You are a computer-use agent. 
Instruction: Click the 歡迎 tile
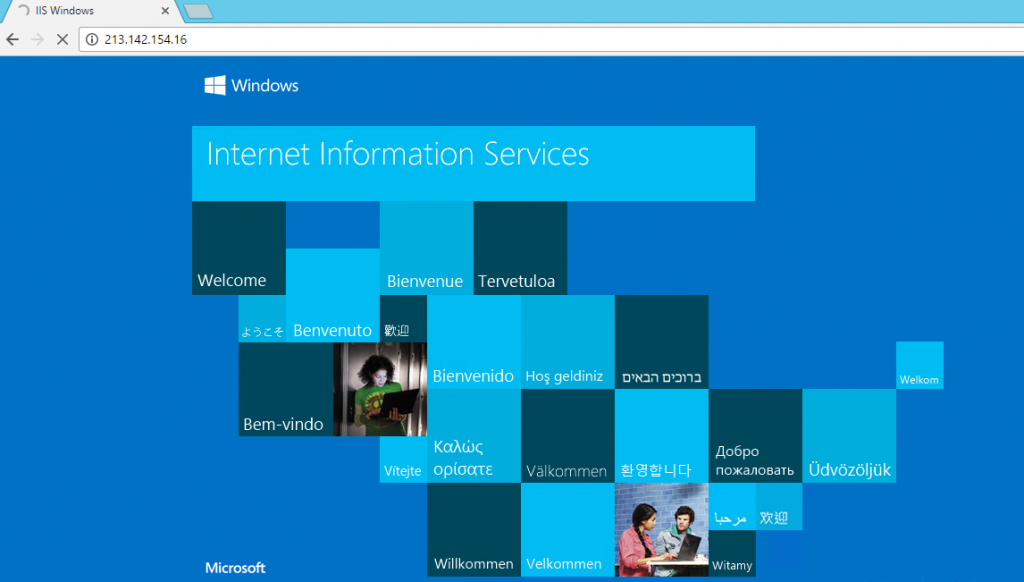404,319
